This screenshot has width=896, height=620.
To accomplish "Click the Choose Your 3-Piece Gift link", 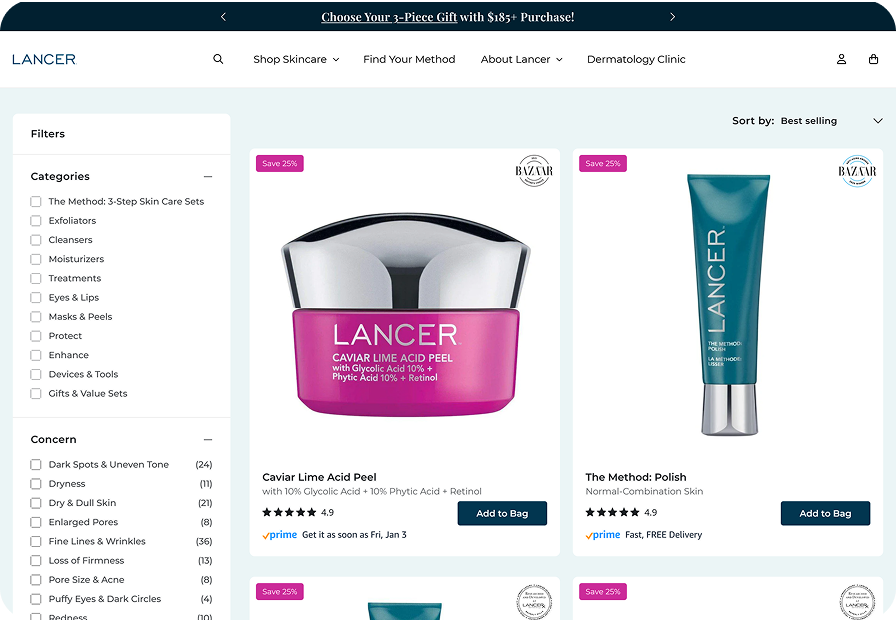I will tap(389, 17).
